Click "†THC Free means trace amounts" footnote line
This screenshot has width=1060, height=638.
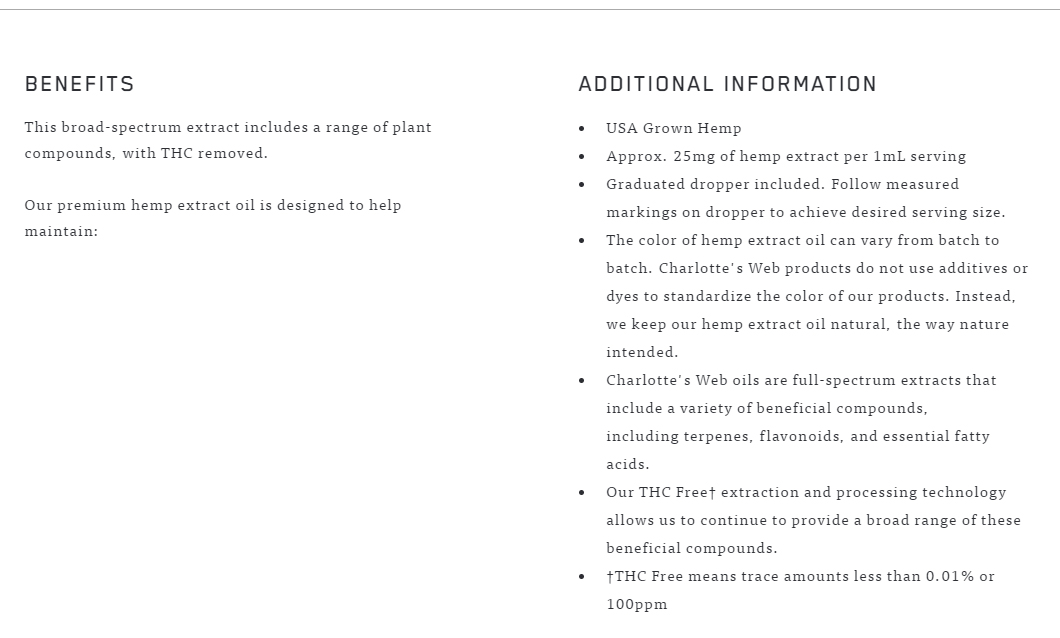800,576
